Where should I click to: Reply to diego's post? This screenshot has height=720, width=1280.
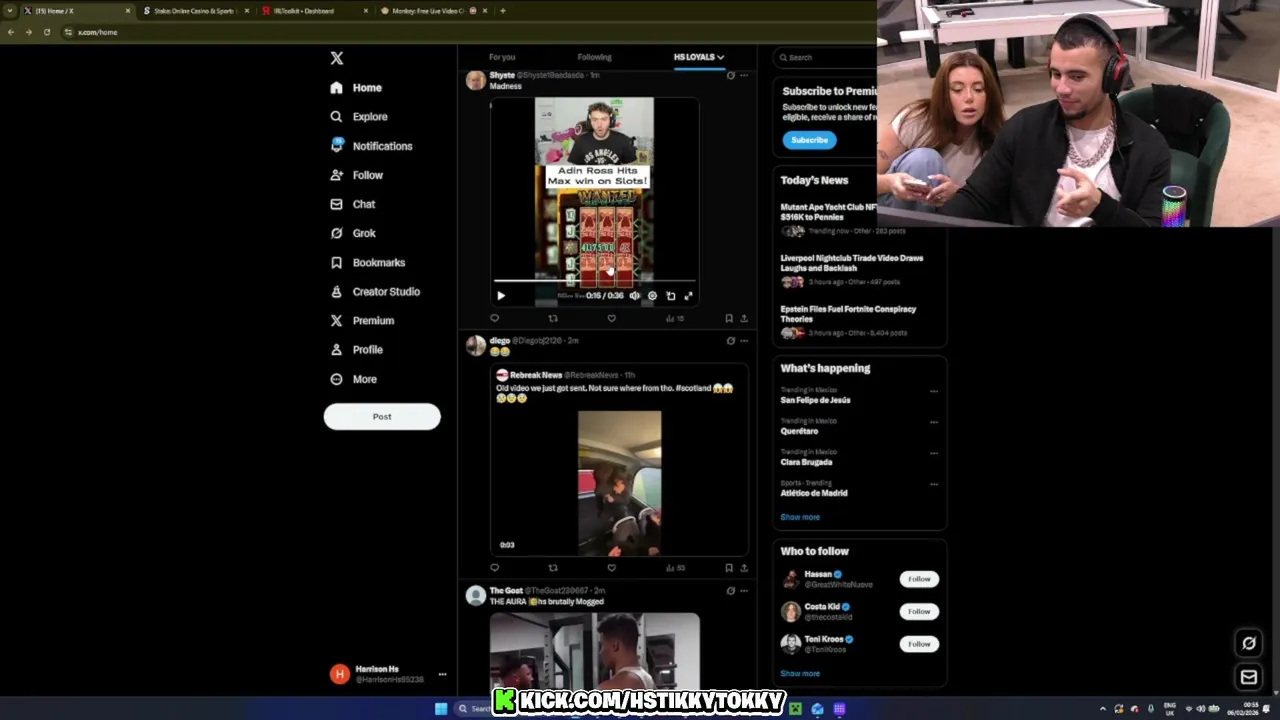pos(494,567)
